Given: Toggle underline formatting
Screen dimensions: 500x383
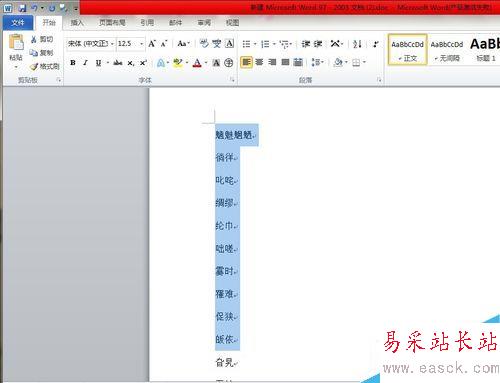Looking at the screenshot, I should click(98, 63).
